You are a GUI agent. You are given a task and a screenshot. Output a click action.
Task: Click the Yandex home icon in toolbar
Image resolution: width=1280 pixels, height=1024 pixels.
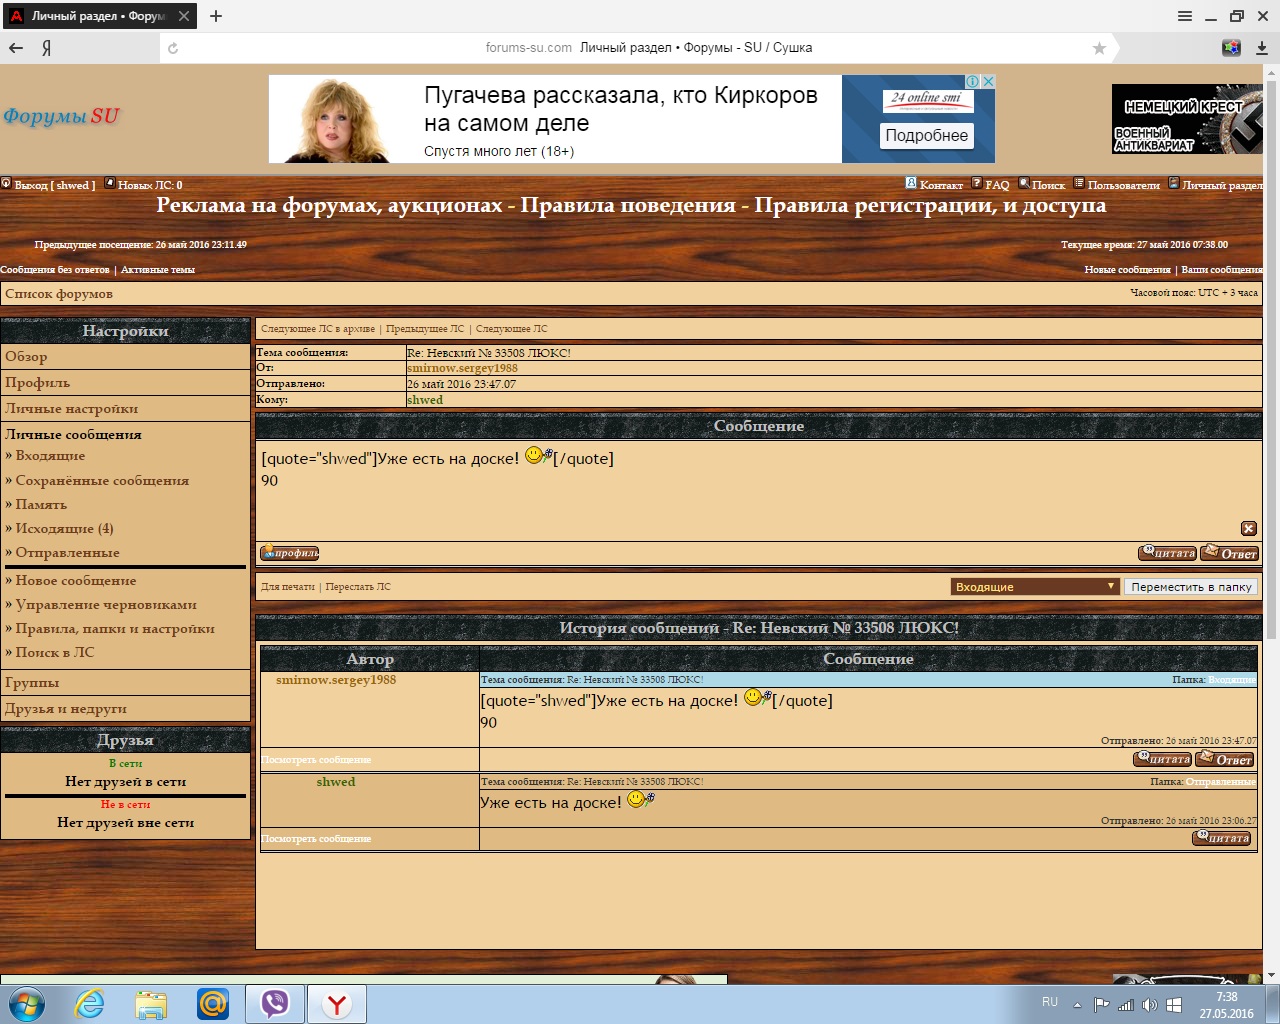pyautogui.click(x=46, y=48)
